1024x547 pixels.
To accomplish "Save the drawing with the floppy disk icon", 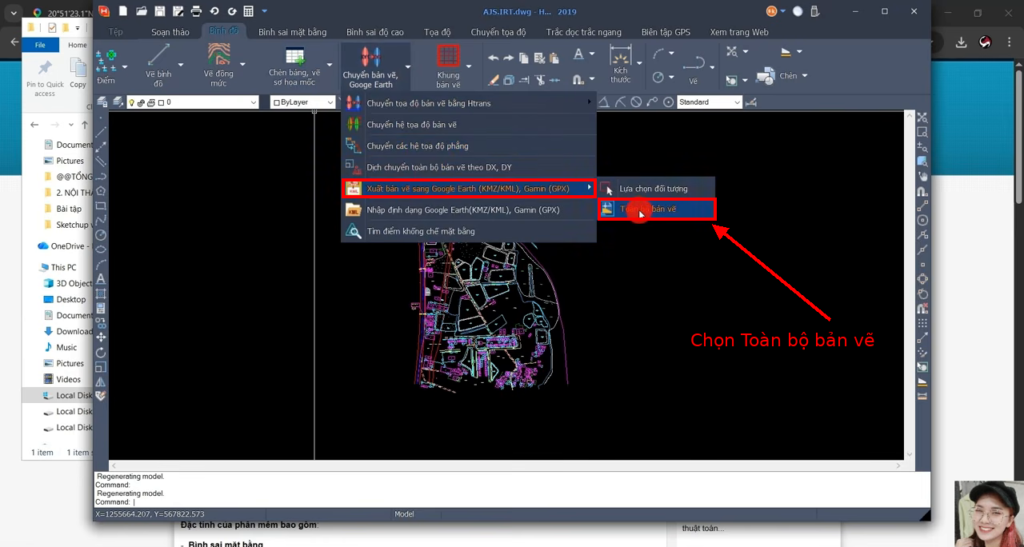I will [x=159, y=11].
